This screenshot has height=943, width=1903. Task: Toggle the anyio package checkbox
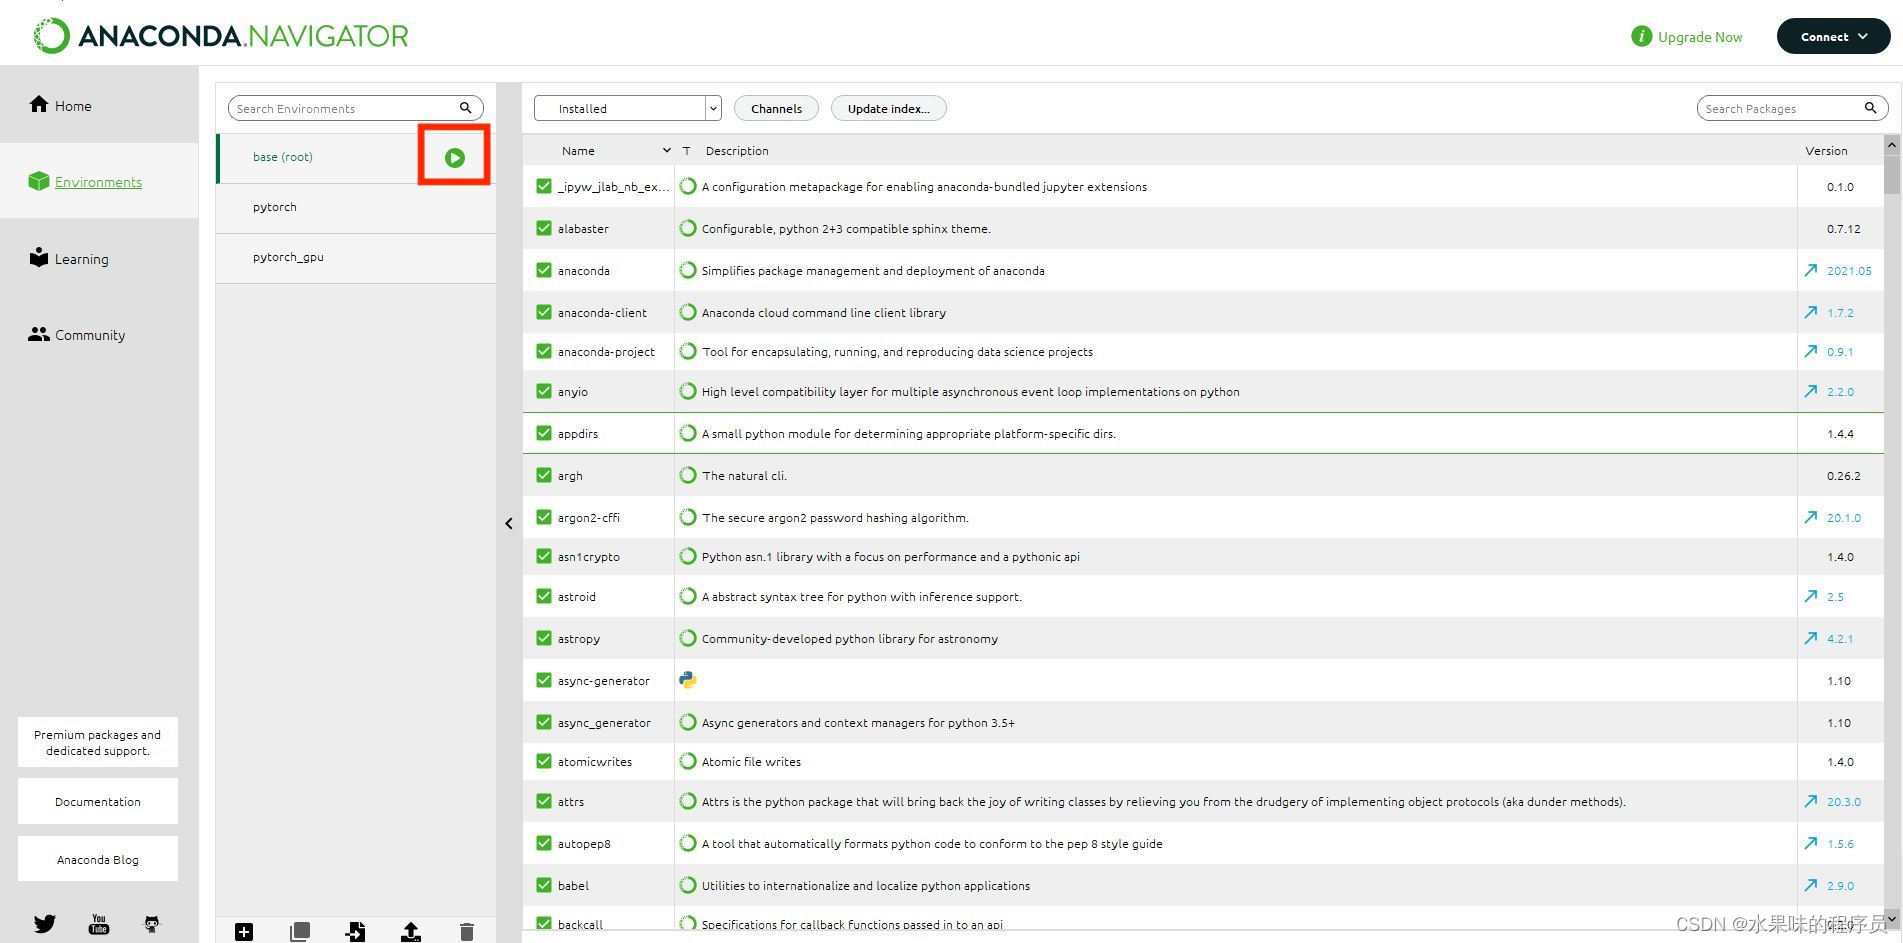[x=544, y=391]
